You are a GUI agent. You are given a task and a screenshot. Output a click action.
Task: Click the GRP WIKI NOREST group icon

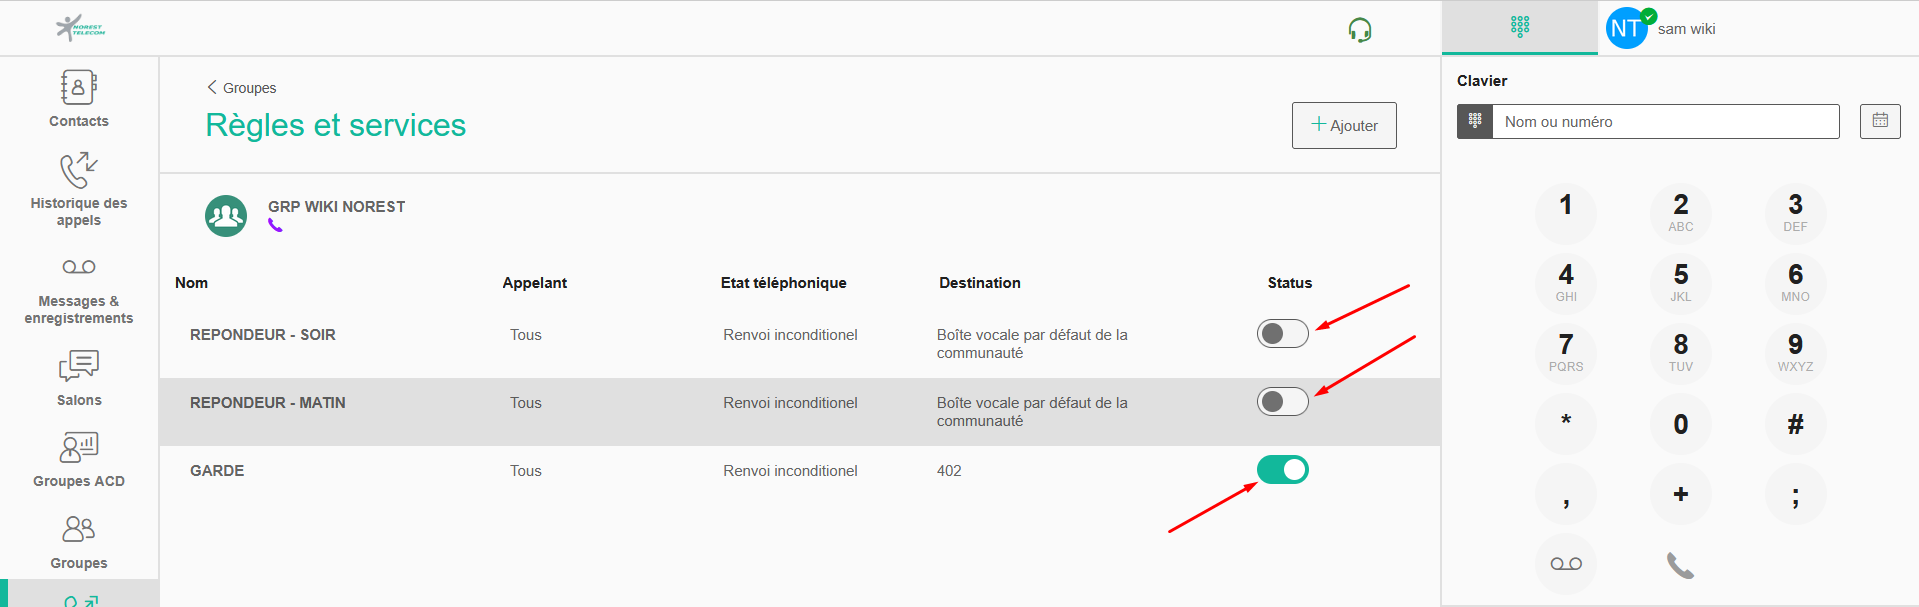(226, 216)
